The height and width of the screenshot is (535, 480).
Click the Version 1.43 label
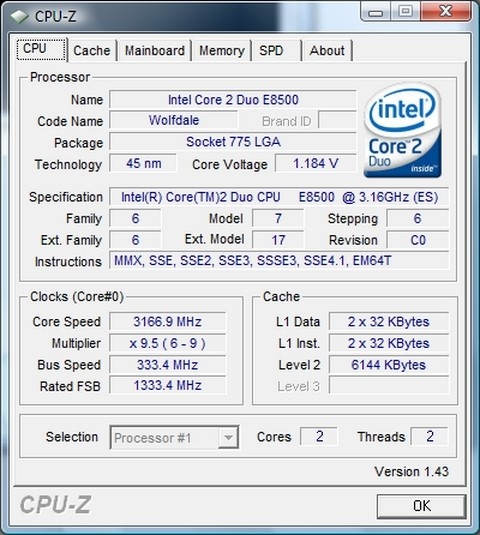click(x=411, y=472)
